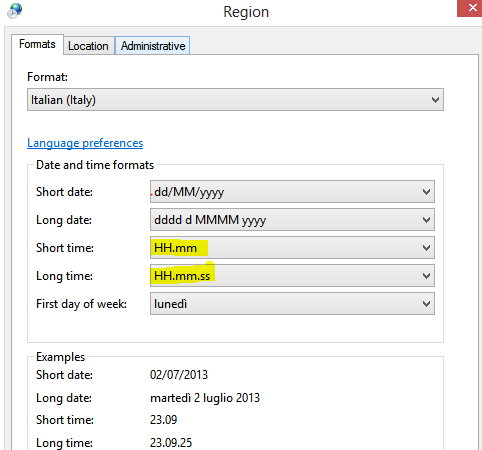Click example short time value 23.09
Screen dimensions: 482x450
pos(163,420)
